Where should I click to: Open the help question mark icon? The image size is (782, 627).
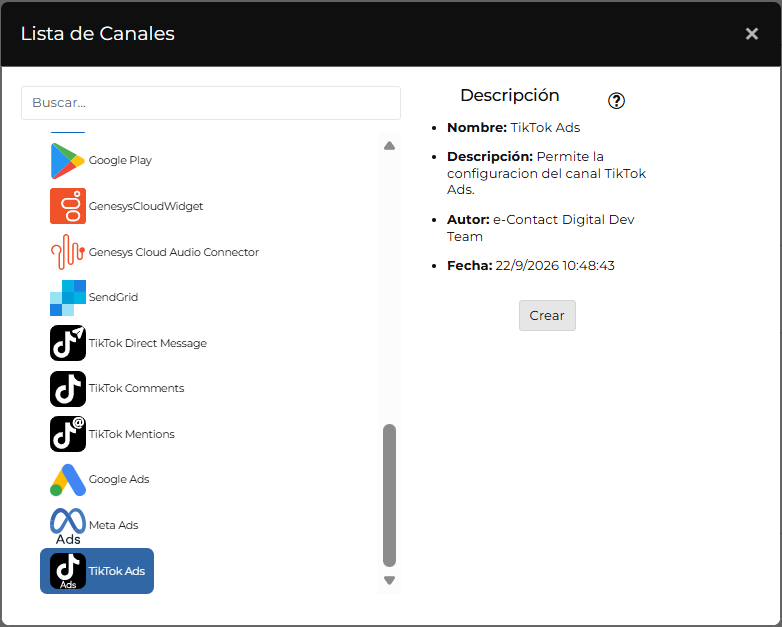(616, 101)
